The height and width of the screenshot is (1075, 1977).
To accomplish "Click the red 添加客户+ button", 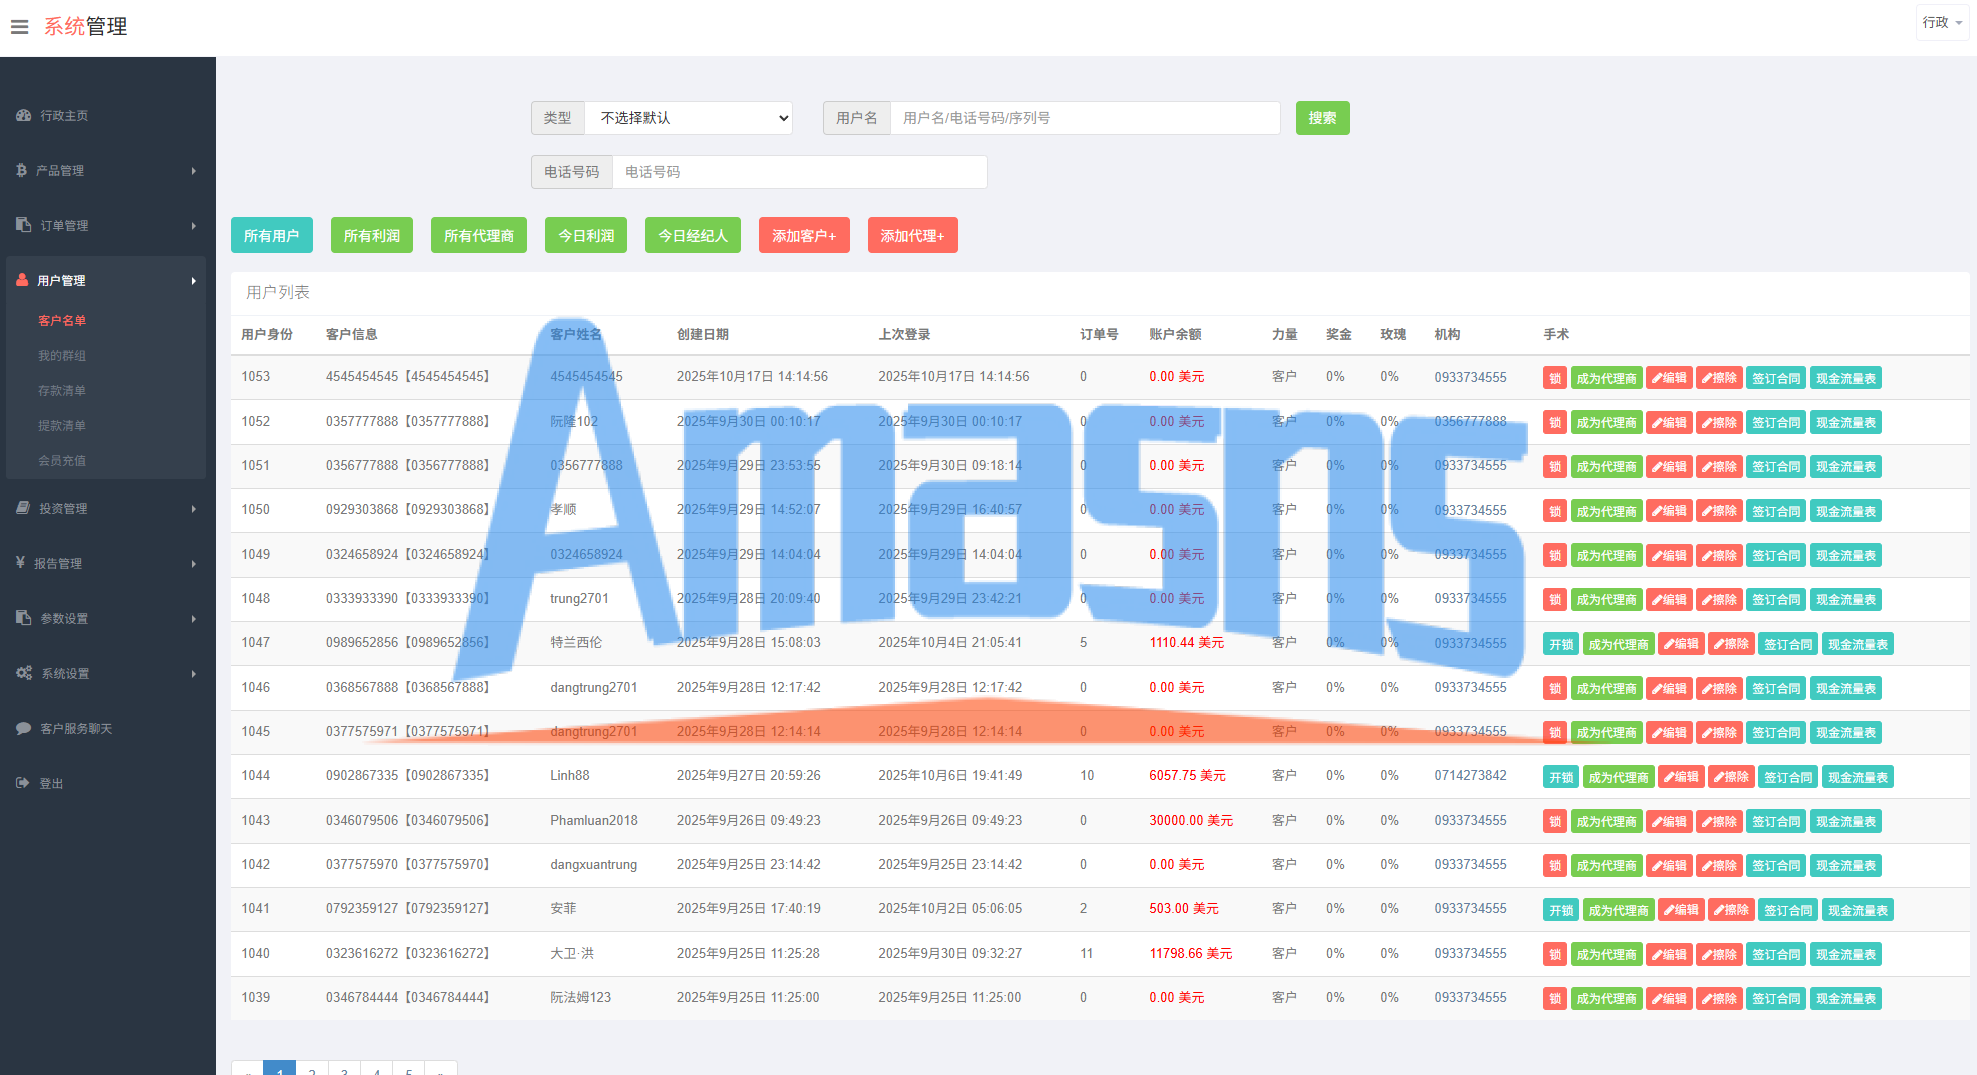I will [803, 236].
